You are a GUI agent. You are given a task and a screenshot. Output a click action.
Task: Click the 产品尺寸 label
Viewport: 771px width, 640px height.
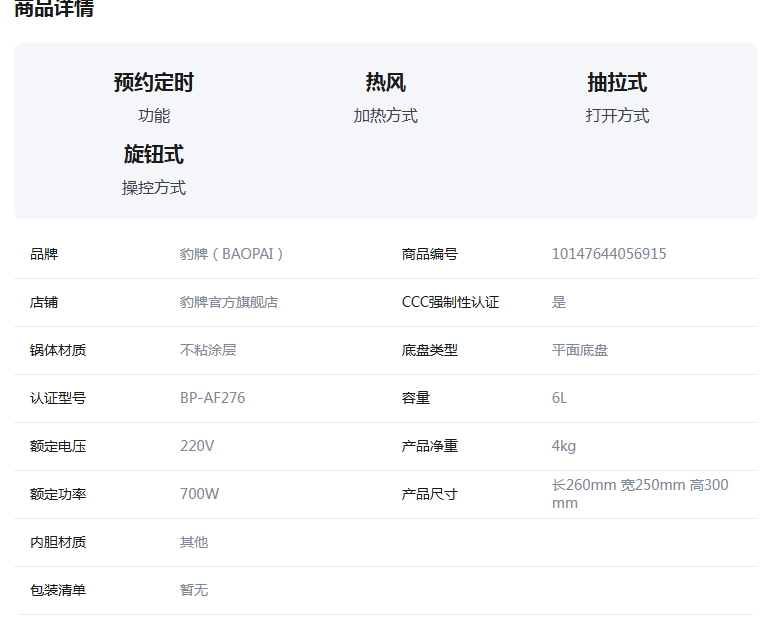click(x=430, y=494)
